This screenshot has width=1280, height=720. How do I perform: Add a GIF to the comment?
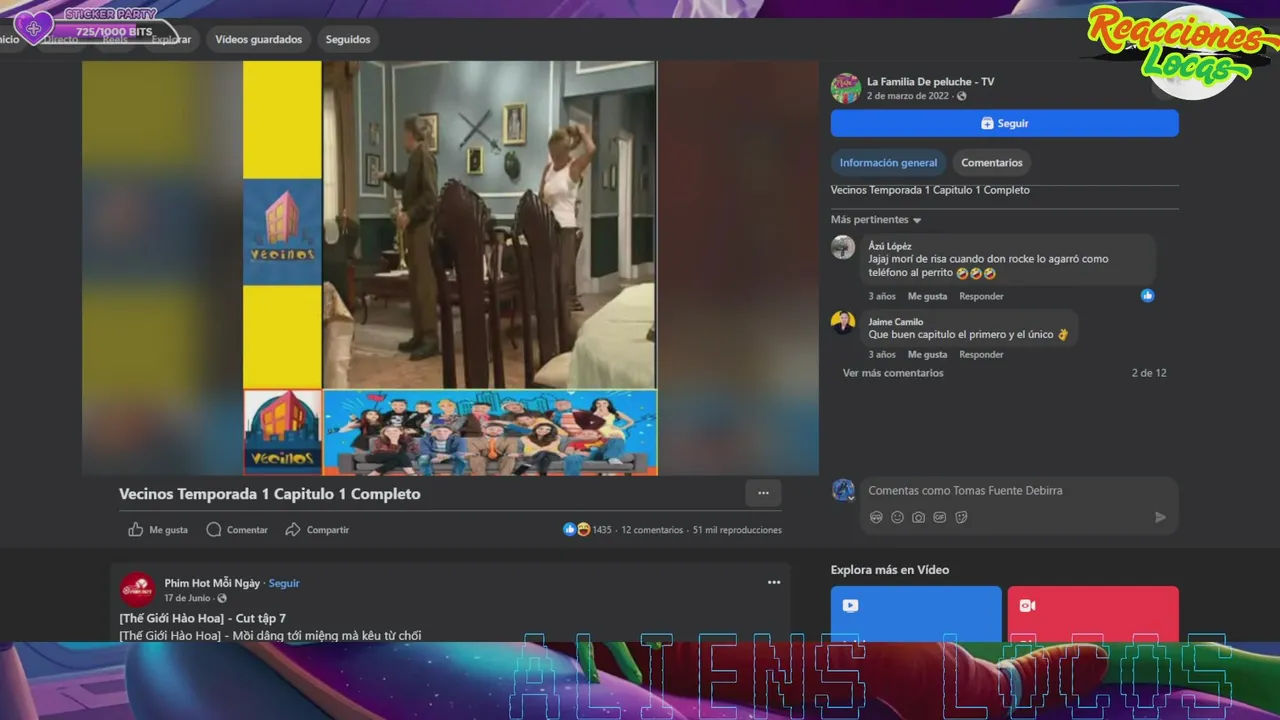coord(939,517)
